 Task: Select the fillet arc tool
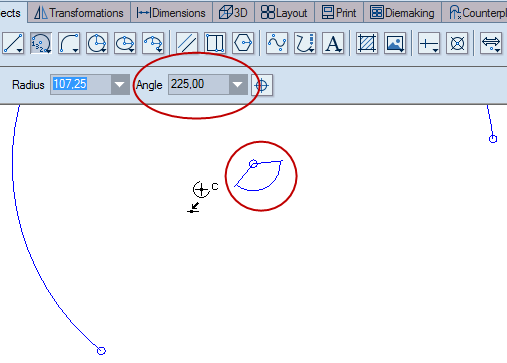[x=69, y=43]
